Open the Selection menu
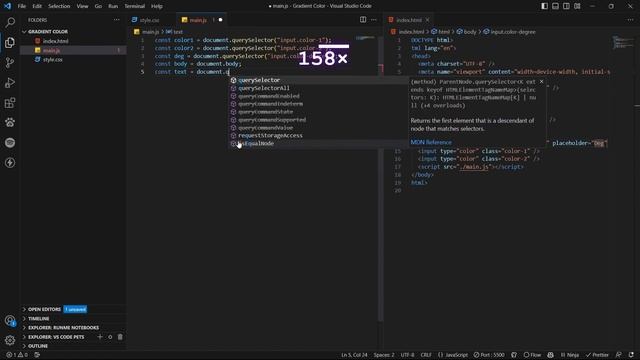This screenshot has height=360, width=640. [x=59, y=6]
